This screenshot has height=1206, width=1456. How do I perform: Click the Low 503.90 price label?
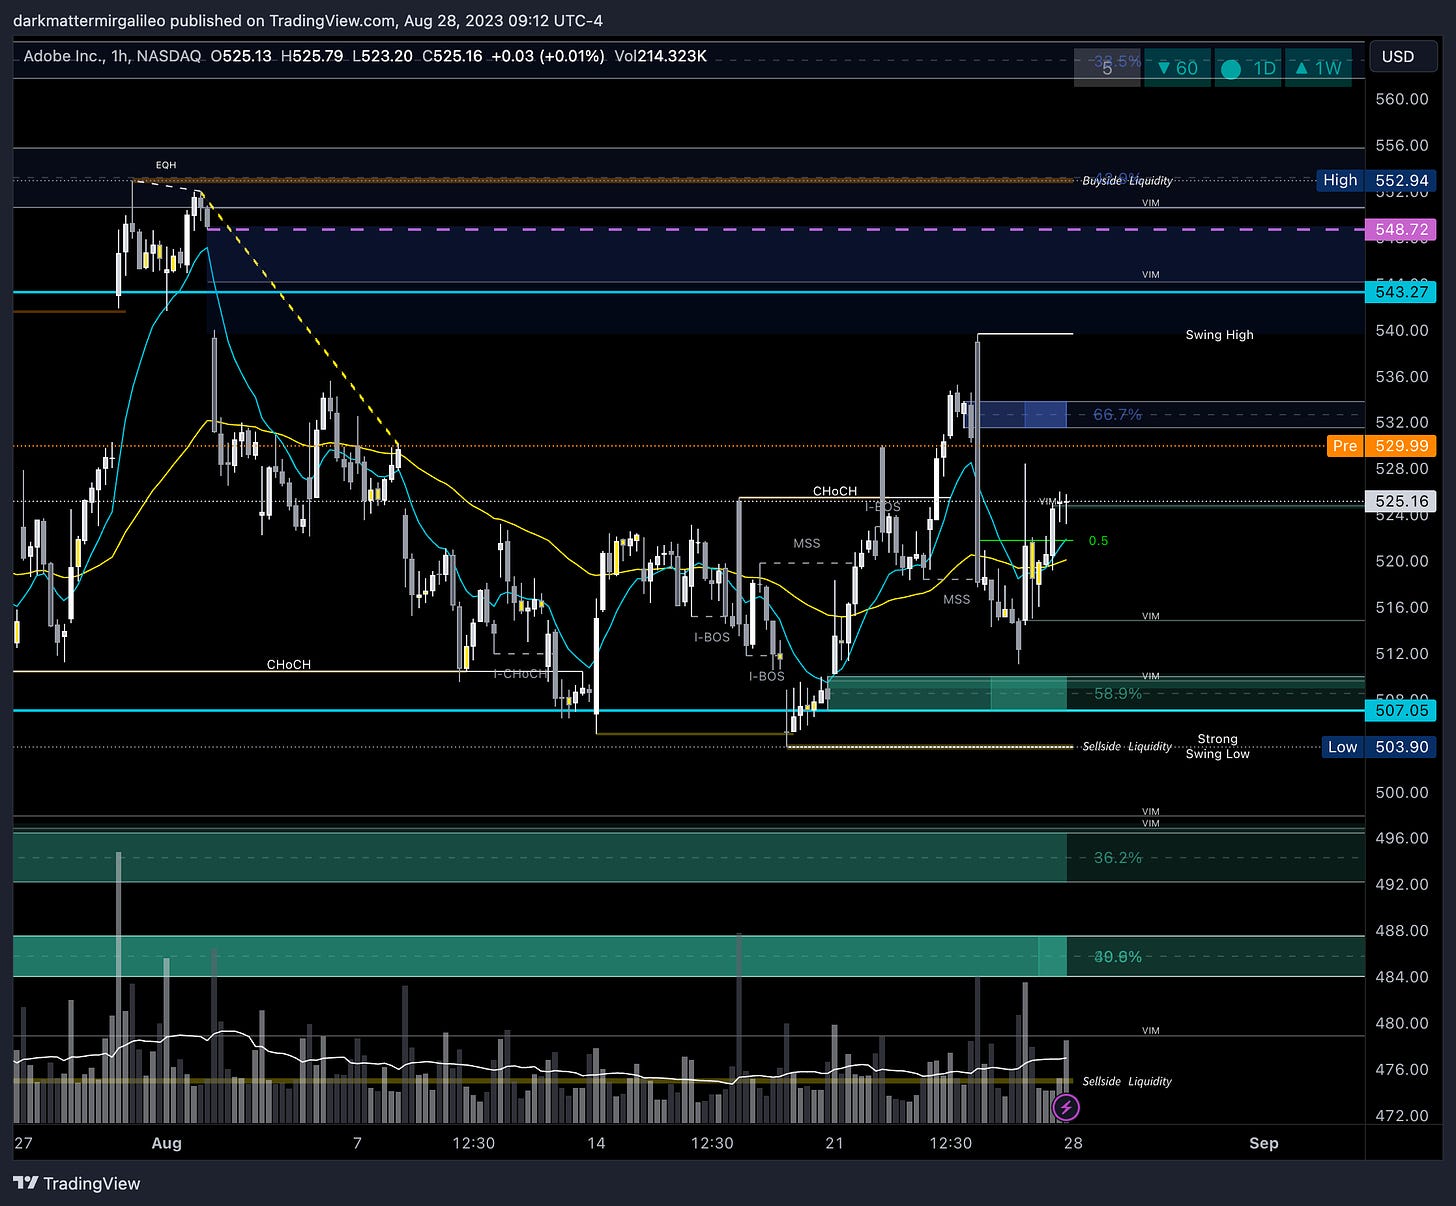[x=1378, y=747]
